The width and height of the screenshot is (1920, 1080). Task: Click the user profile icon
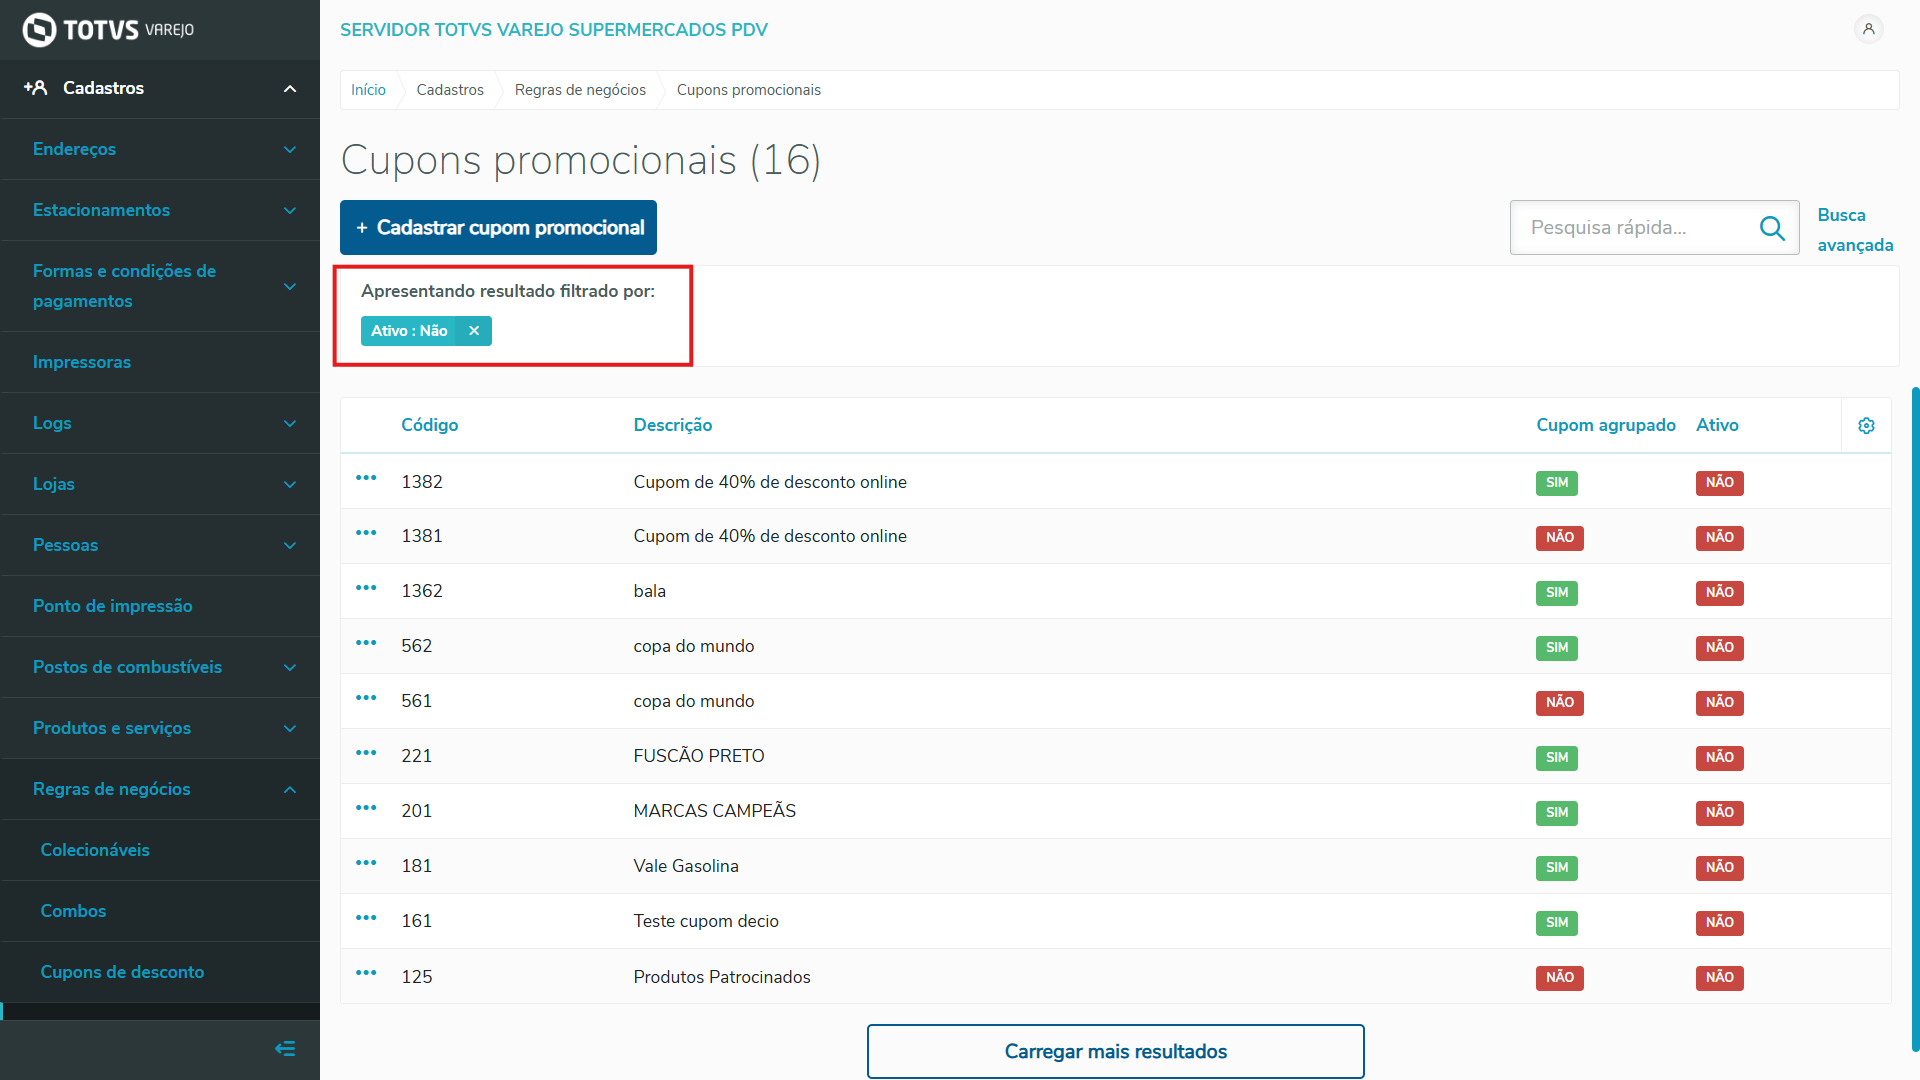(x=1868, y=29)
